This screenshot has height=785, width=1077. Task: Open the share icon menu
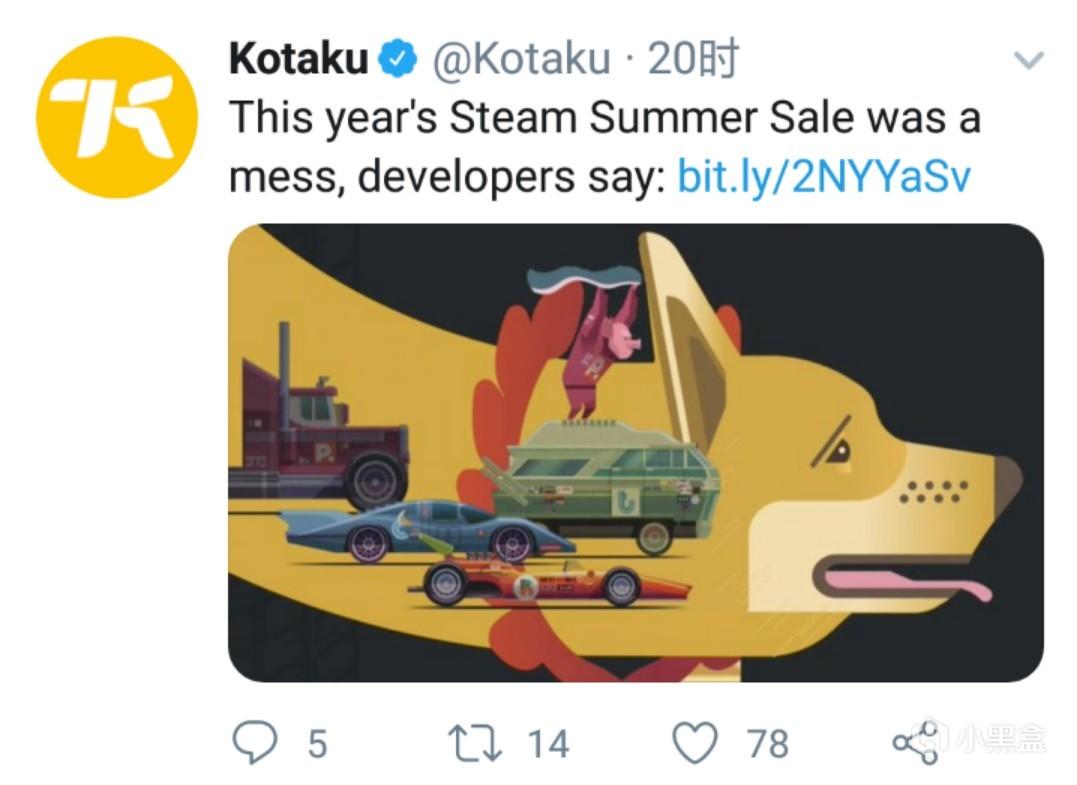click(916, 743)
